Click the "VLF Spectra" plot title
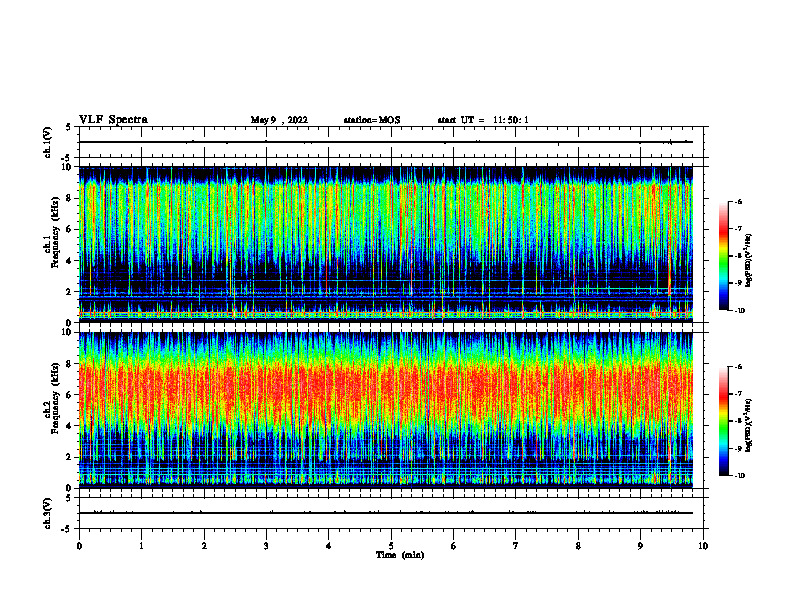Screen dimensions: 792x612 click(x=113, y=120)
